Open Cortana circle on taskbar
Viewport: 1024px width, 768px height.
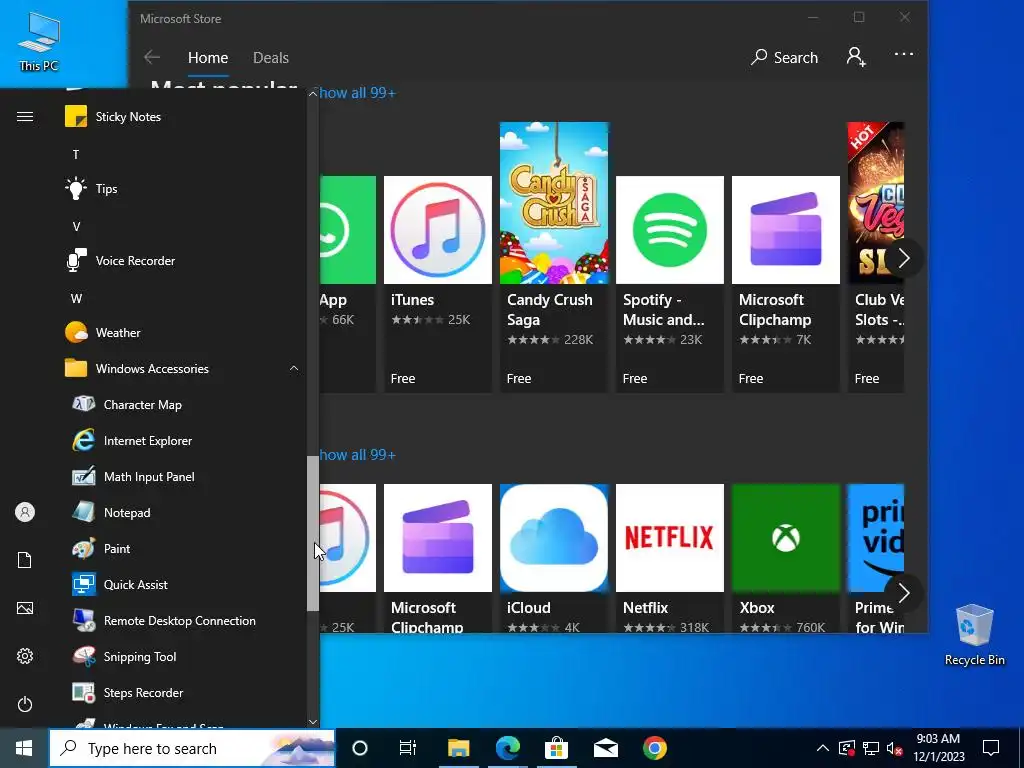click(360, 748)
